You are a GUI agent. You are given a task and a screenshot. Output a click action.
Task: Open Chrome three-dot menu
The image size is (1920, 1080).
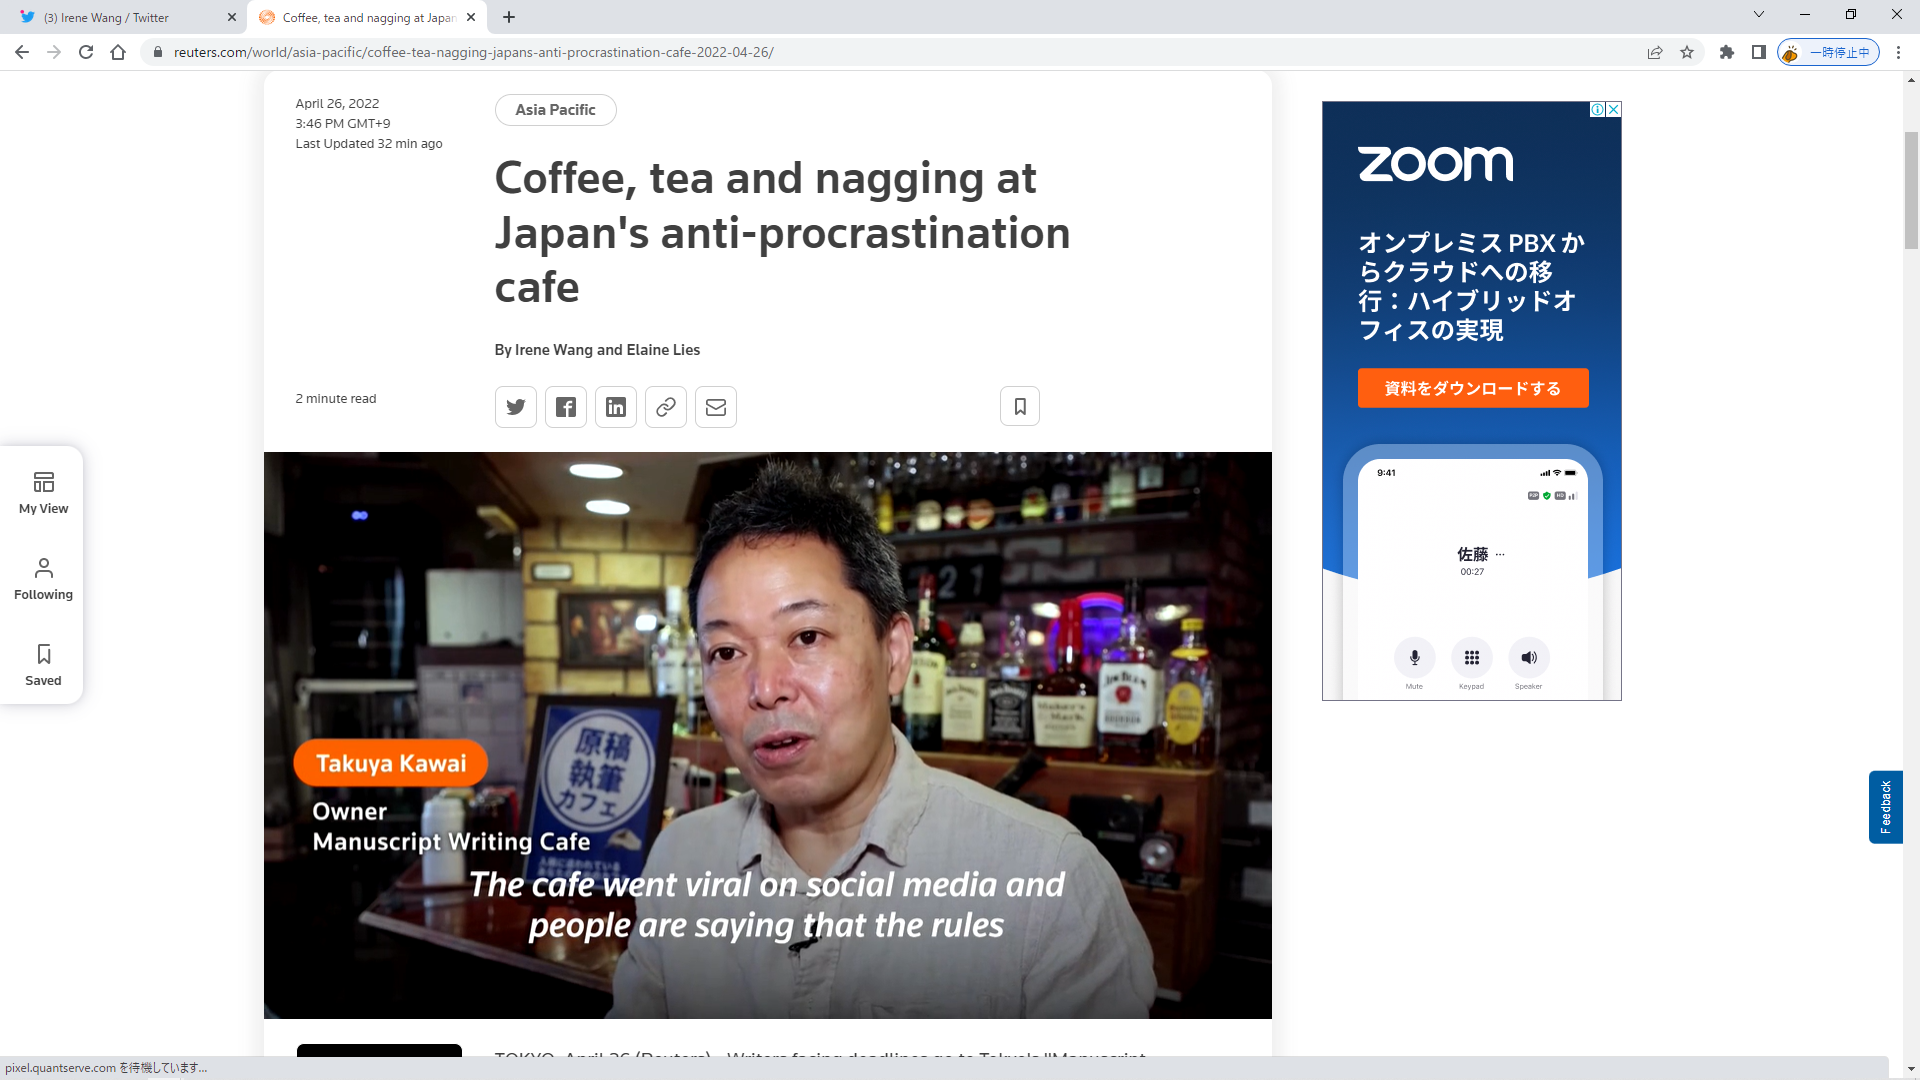point(1898,52)
